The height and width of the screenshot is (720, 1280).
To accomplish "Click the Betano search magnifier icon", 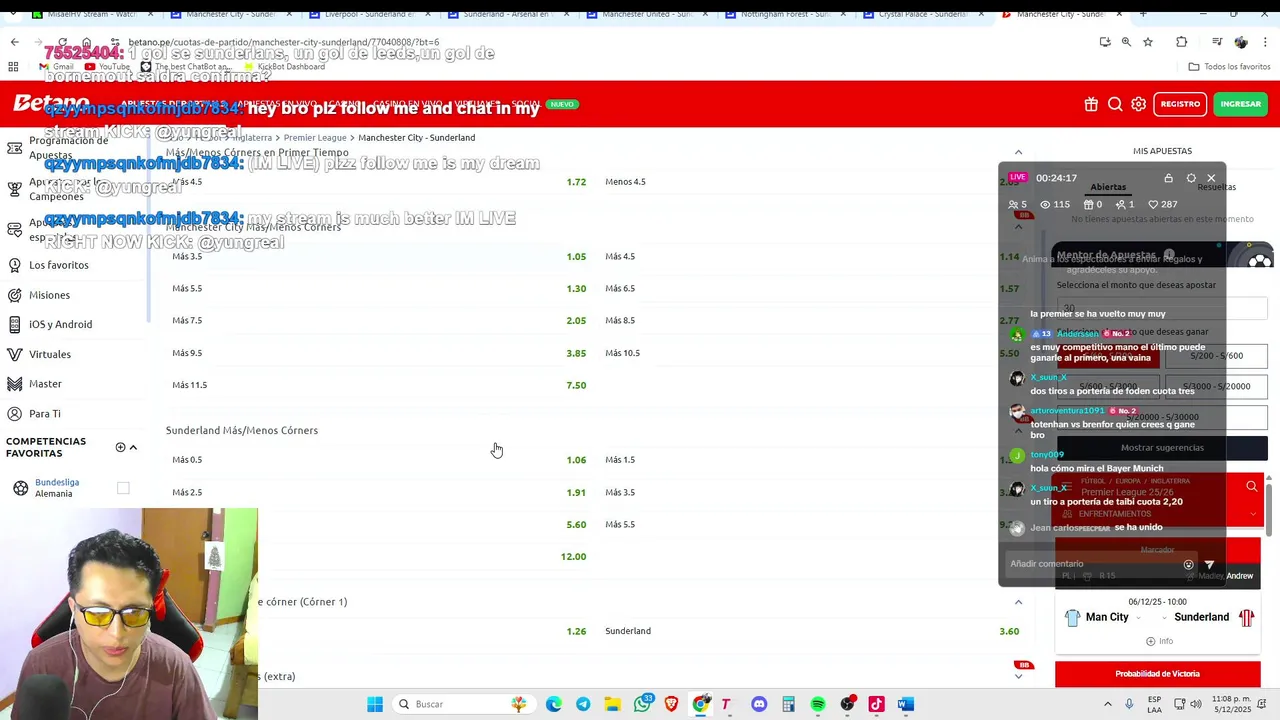I will click(1115, 104).
